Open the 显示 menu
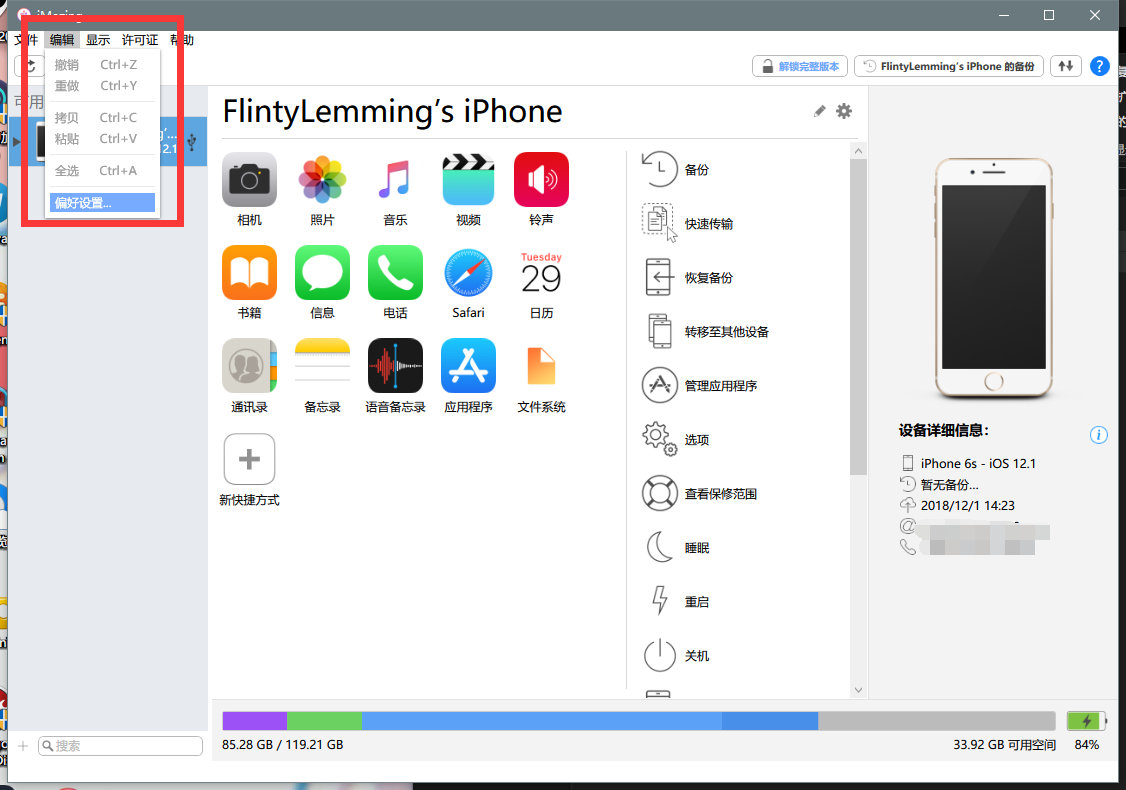 coord(98,40)
